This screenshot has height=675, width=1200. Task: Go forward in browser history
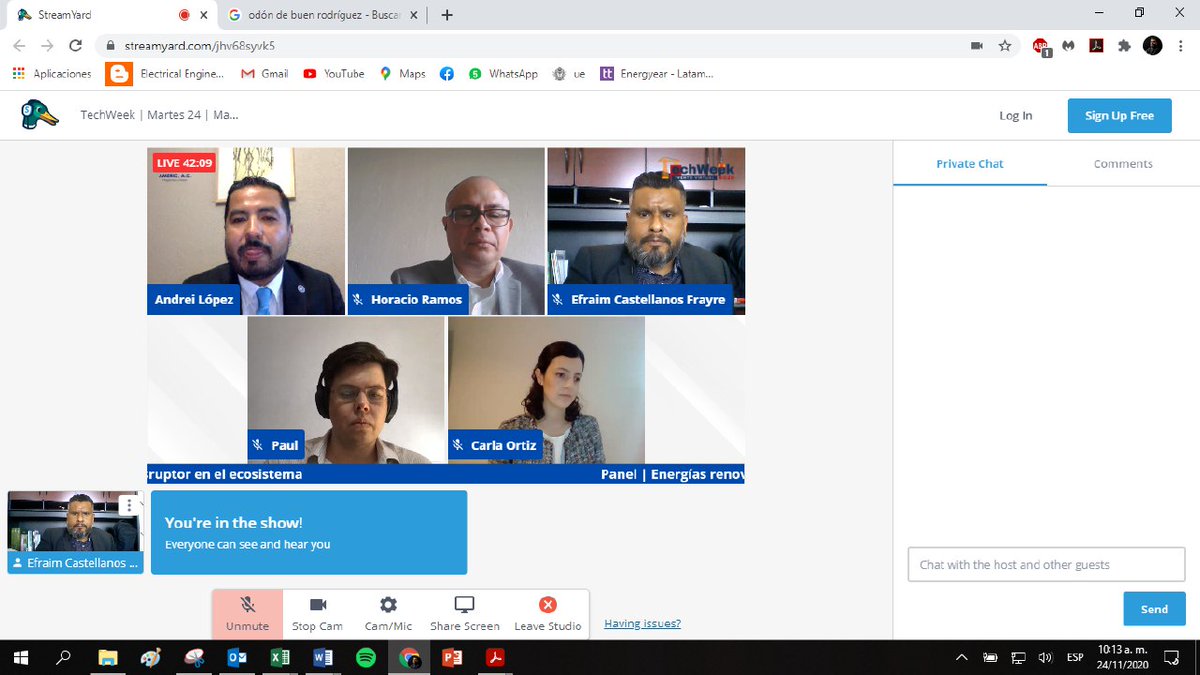pos(47,46)
